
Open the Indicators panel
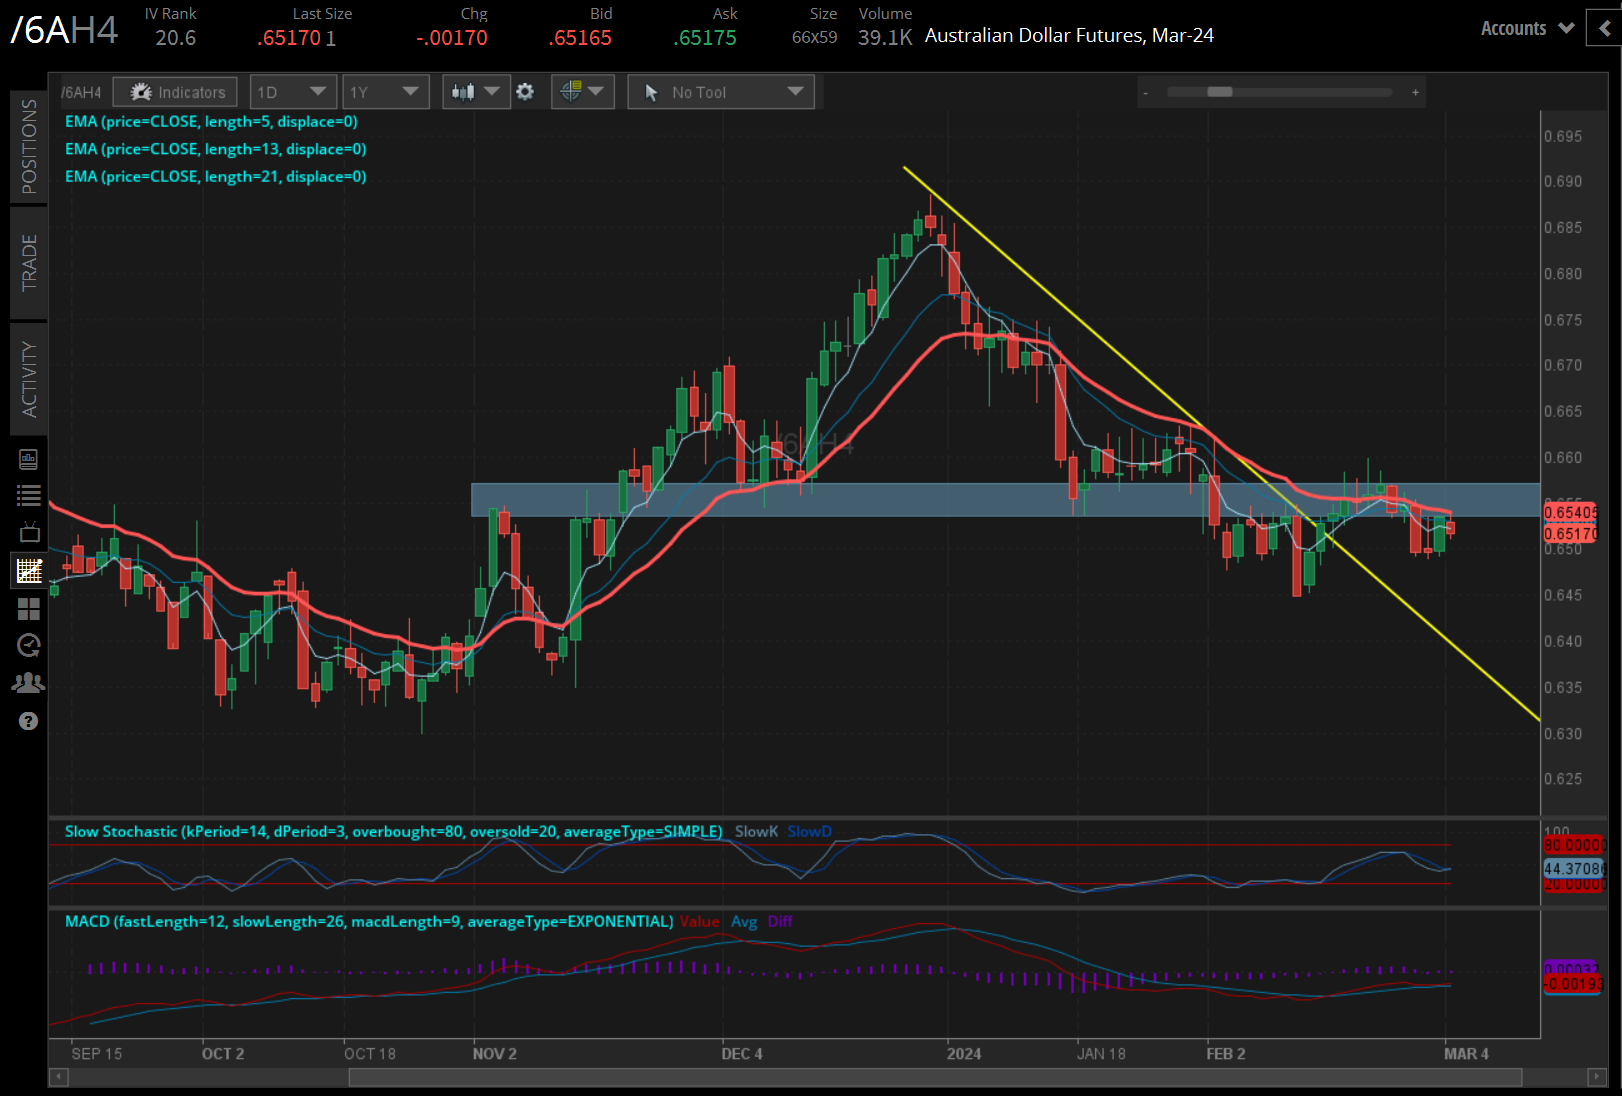coord(176,92)
